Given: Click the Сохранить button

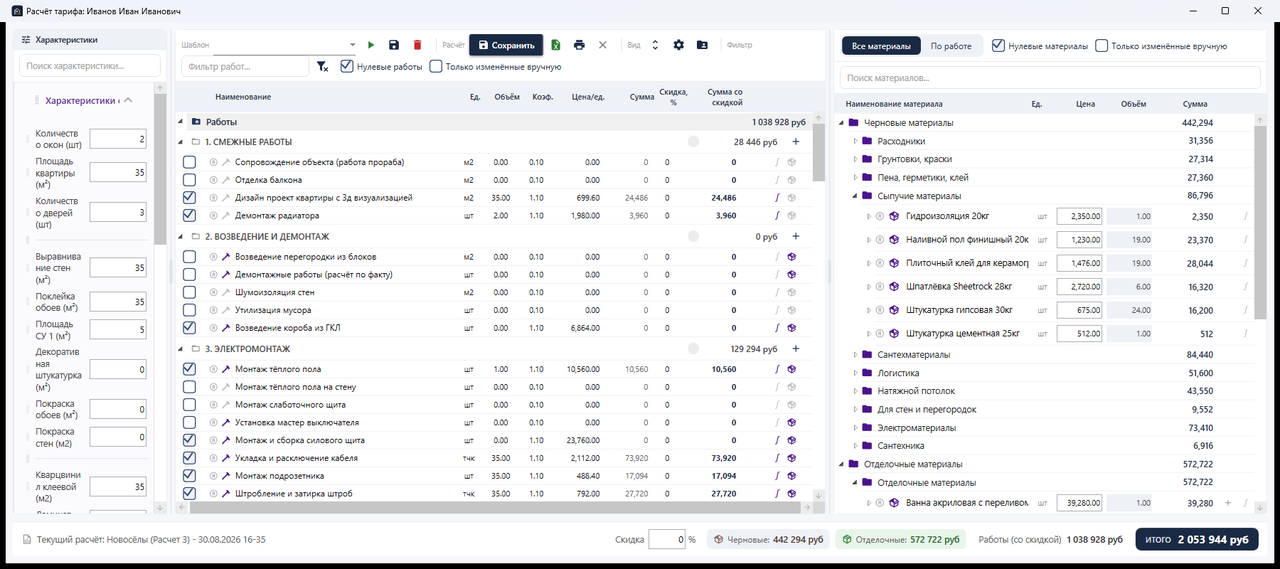Looking at the screenshot, I should point(506,45).
